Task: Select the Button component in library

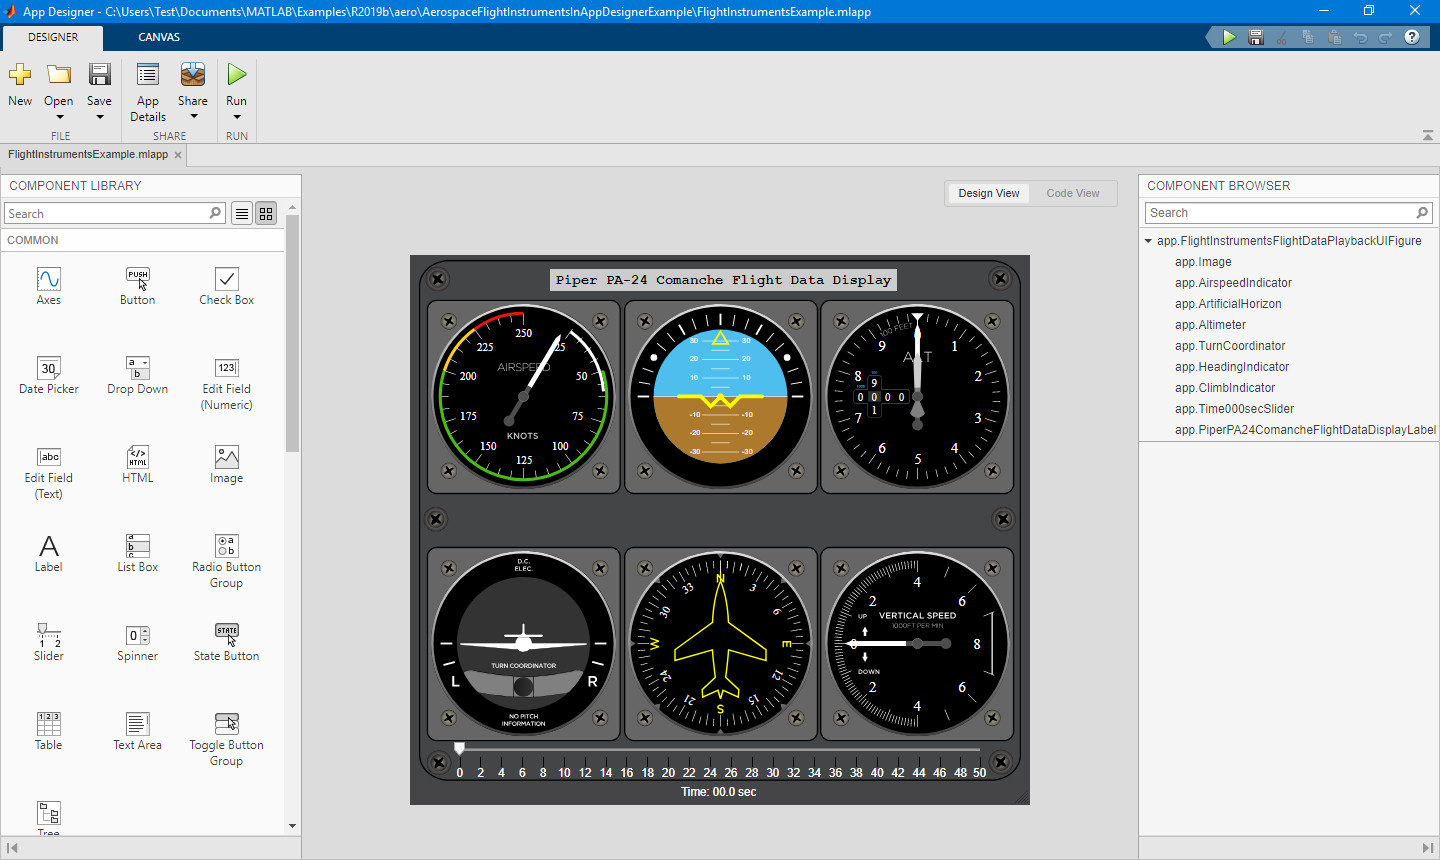Action: (138, 286)
